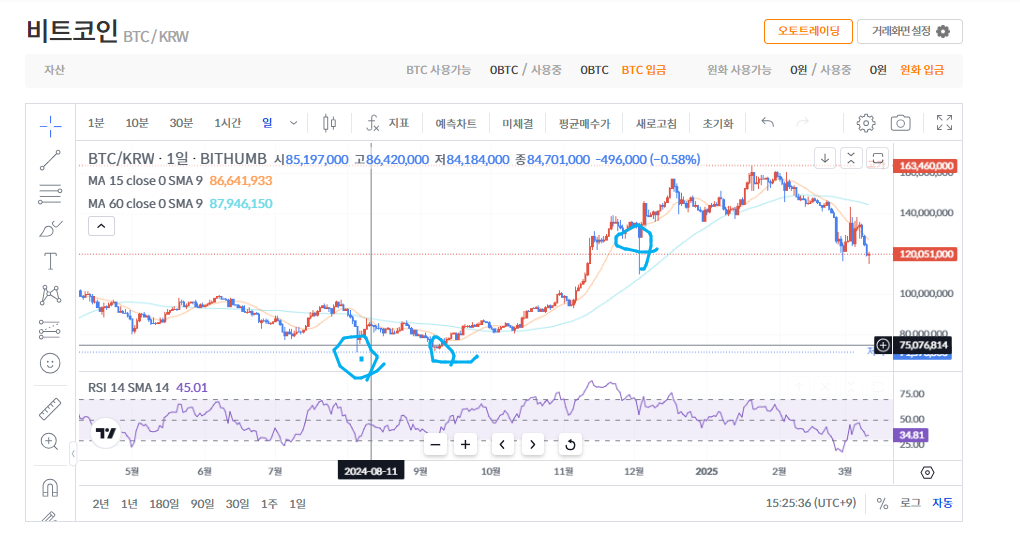Open time axis settings target icon
Screen dimensions: 1020x548
pyautogui.click(x=928, y=473)
